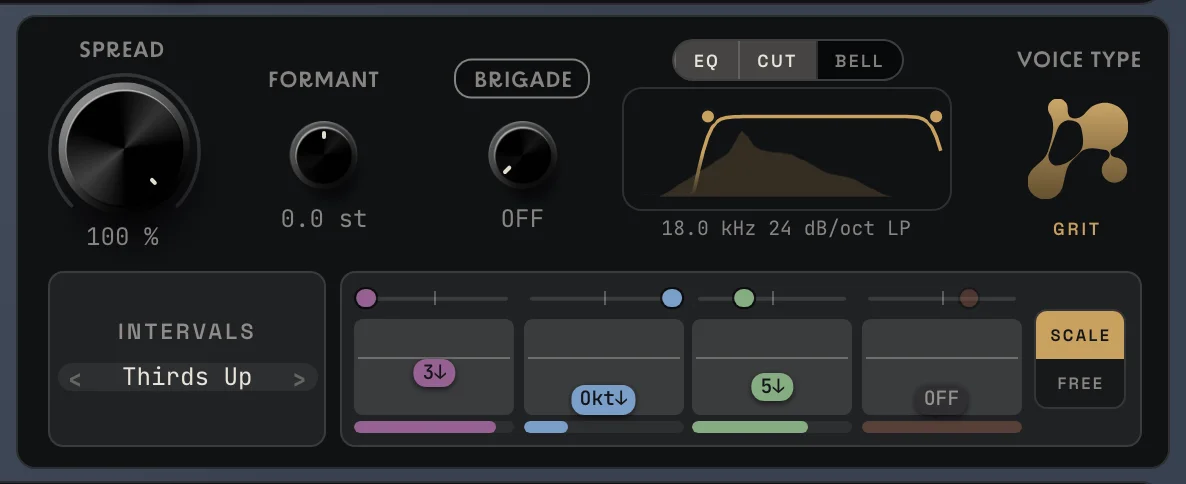Screen dimensions: 1186x484
Task: Click the GRIT voice type blob icon
Action: tap(1077, 150)
